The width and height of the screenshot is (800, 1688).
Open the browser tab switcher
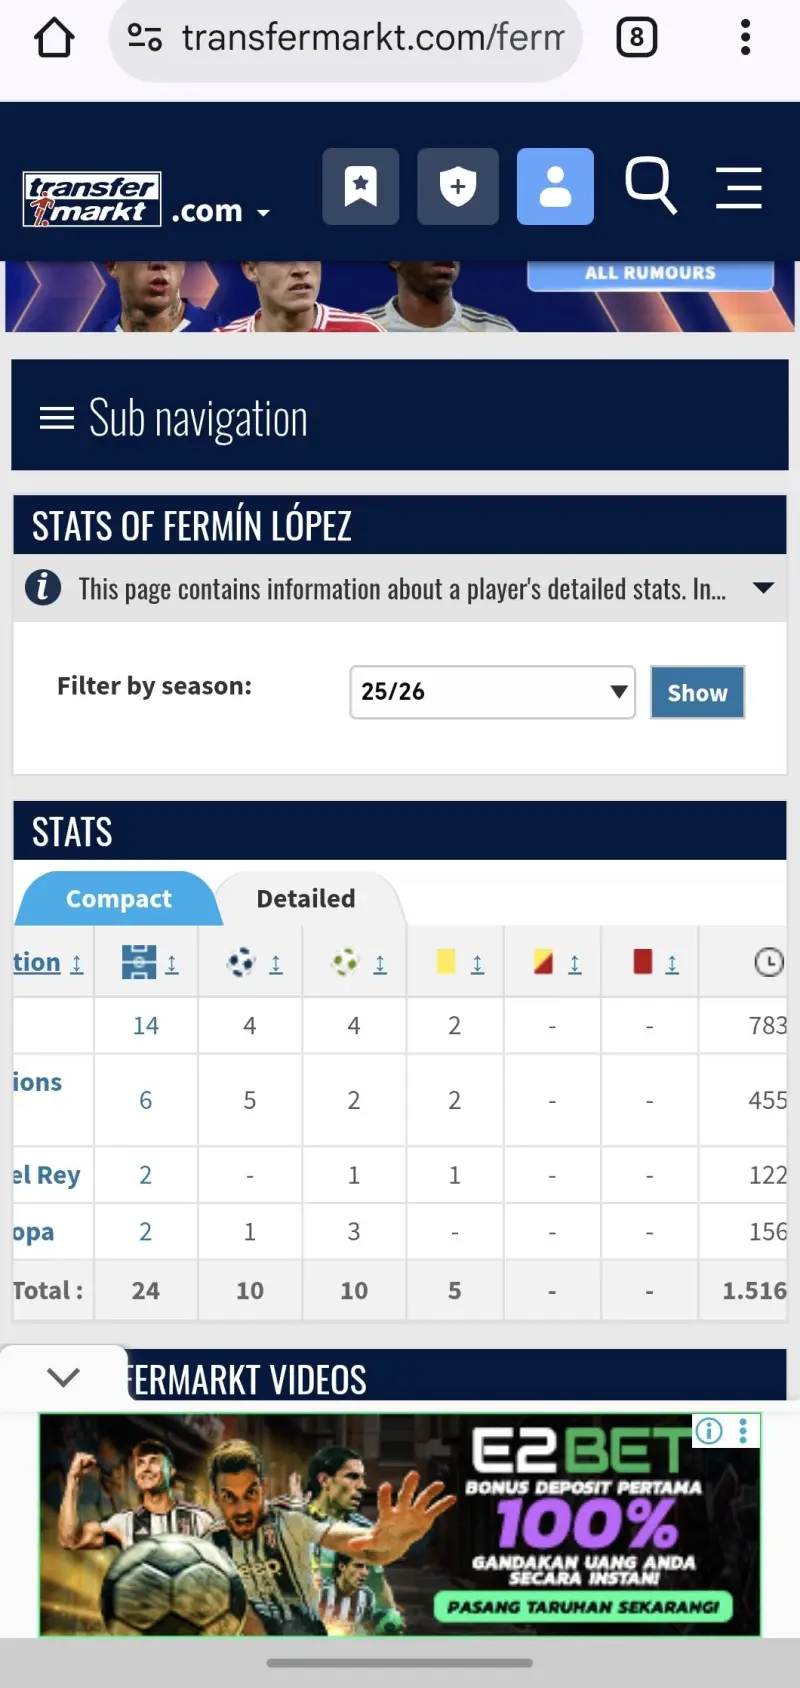[637, 39]
